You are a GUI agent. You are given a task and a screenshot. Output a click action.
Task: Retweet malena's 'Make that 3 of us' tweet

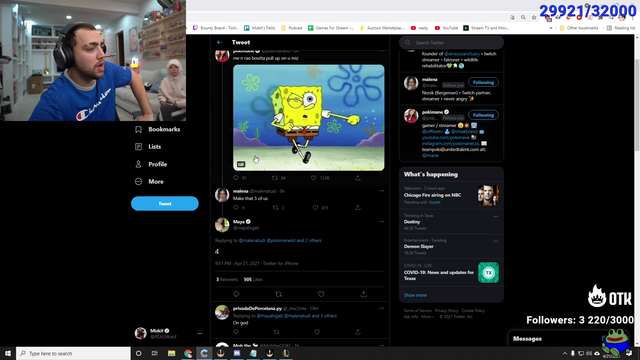coord(276,208)
